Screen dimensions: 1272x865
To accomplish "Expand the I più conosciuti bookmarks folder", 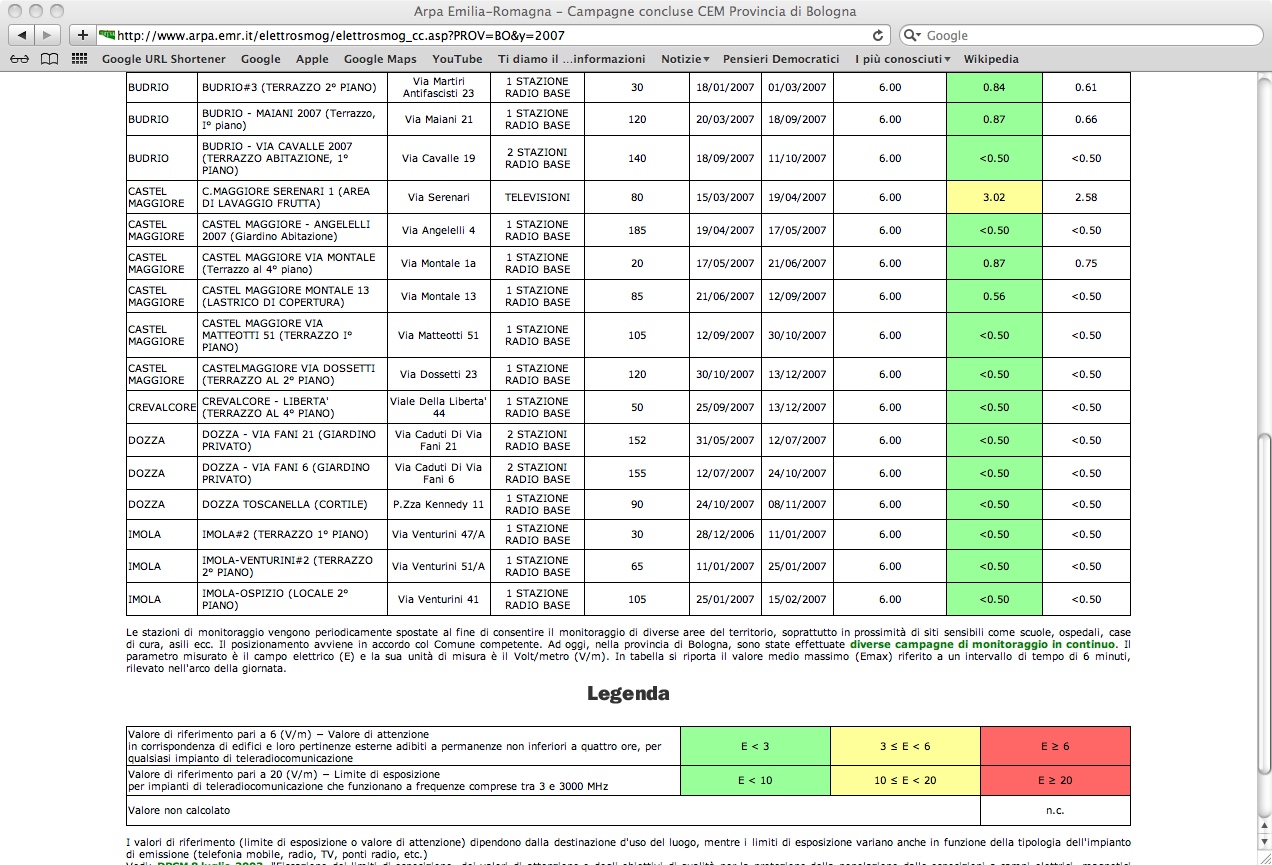I will pos(903,59).
